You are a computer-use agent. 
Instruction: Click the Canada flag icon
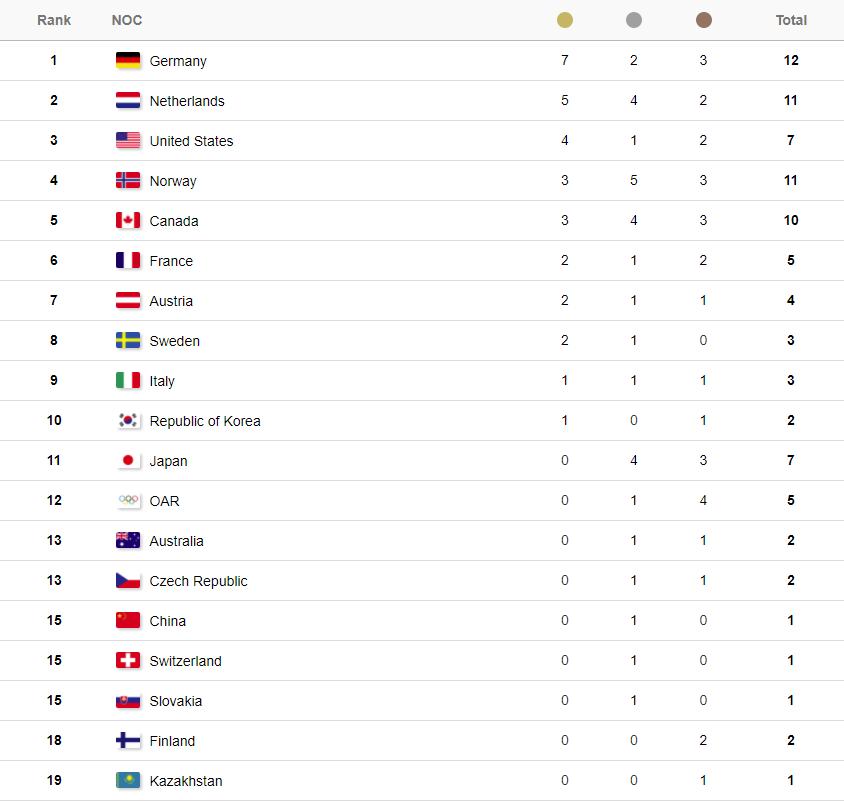point(128,221)
